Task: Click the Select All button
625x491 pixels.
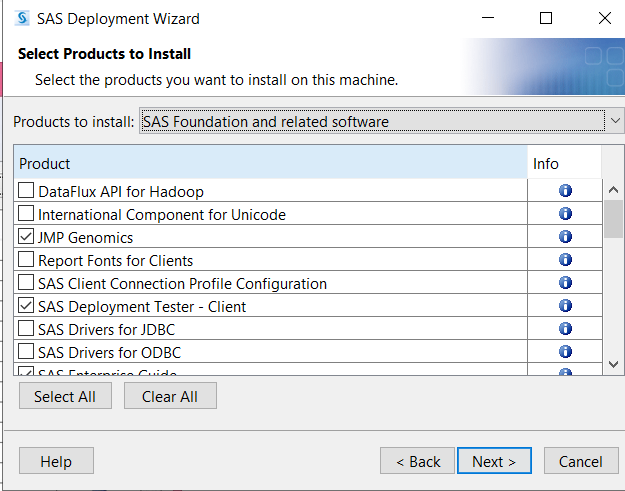Action: click(65, 396)
